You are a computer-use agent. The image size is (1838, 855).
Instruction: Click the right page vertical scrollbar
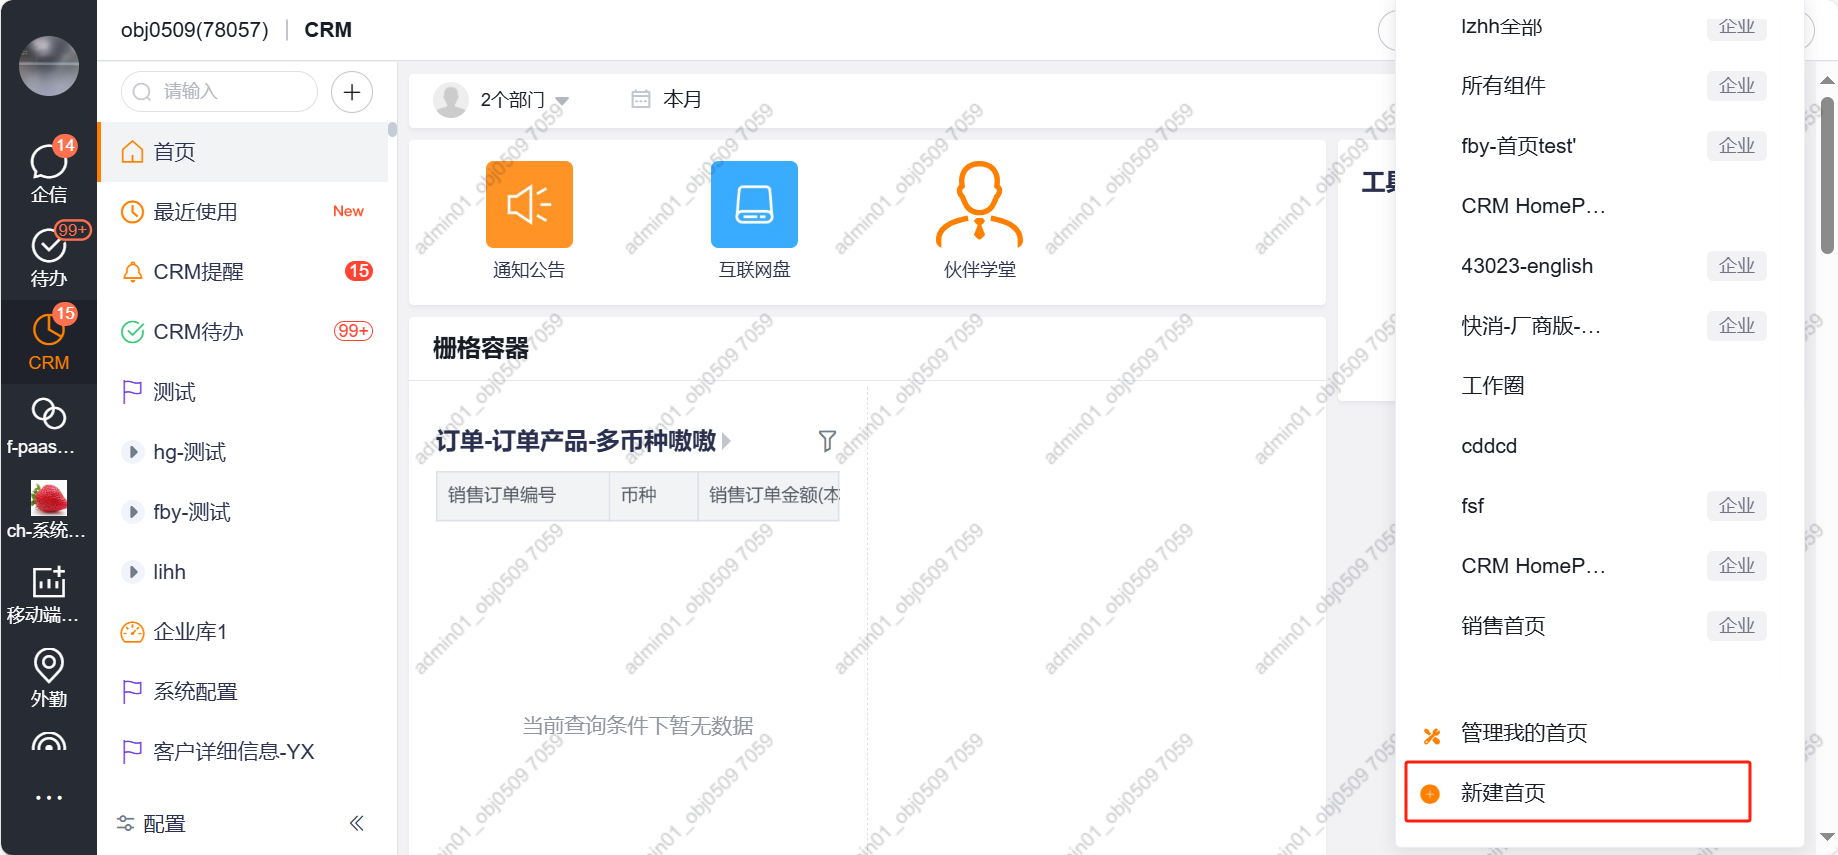(1827, 175)
